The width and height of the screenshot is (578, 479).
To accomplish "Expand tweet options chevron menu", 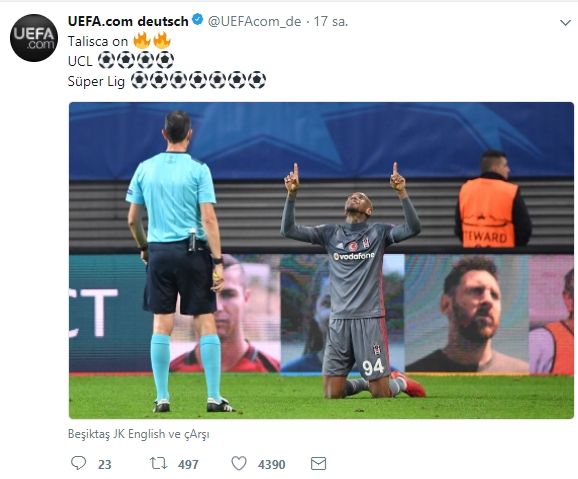I will click(565, 23).
